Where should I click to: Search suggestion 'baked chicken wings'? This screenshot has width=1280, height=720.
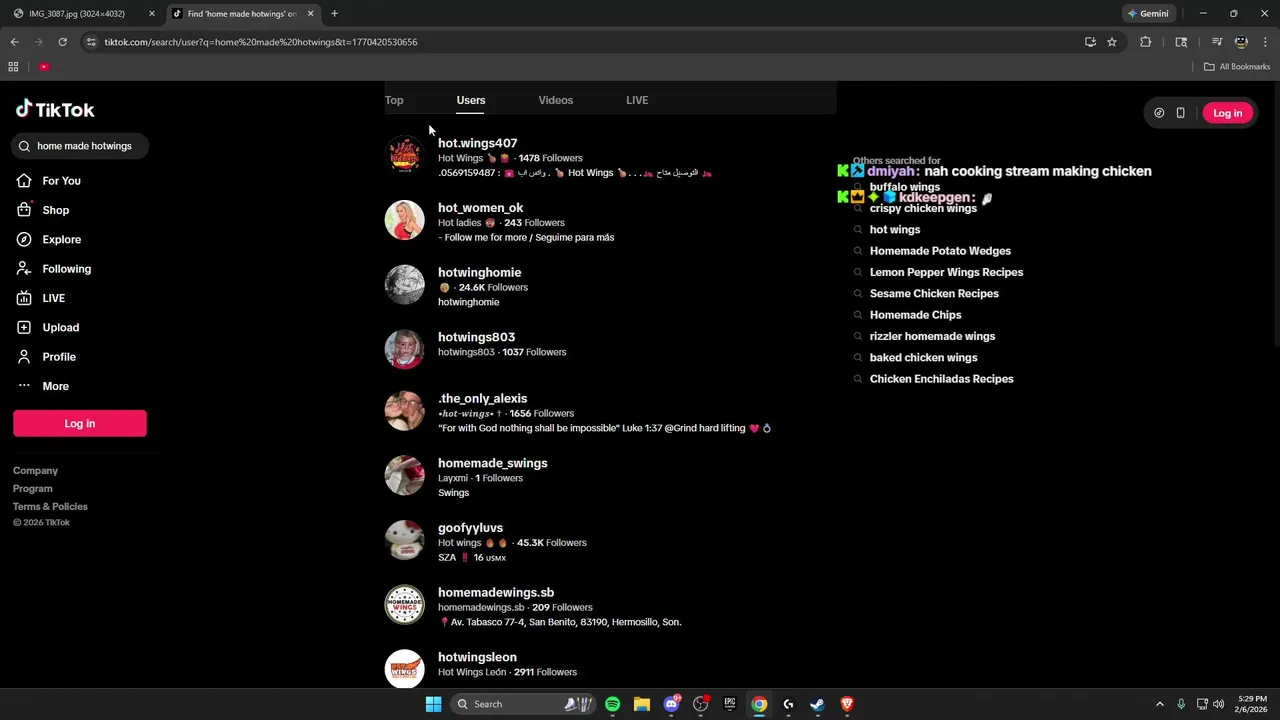pyautogui.click(x=923, y=358)
